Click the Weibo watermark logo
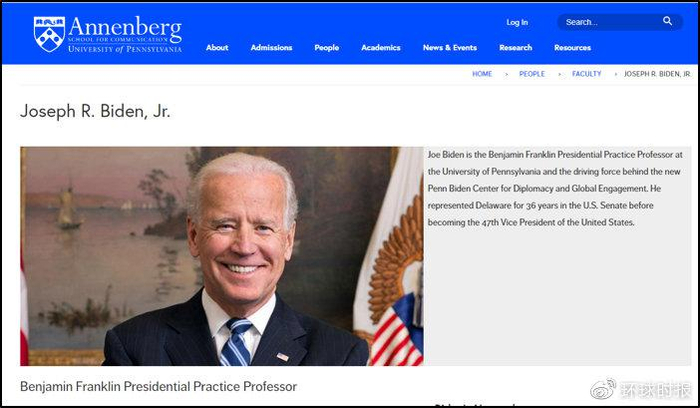700x408 pixels. [x=603, y=389]
